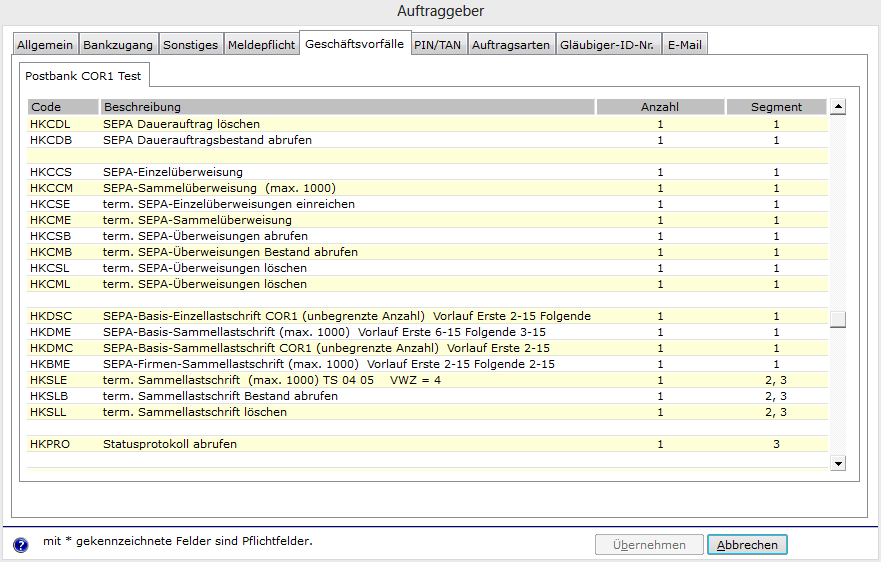881x562 pixels.
Task: Select the HKDSC Einzellastschrift COR1 description
Action: click(347, 316)
